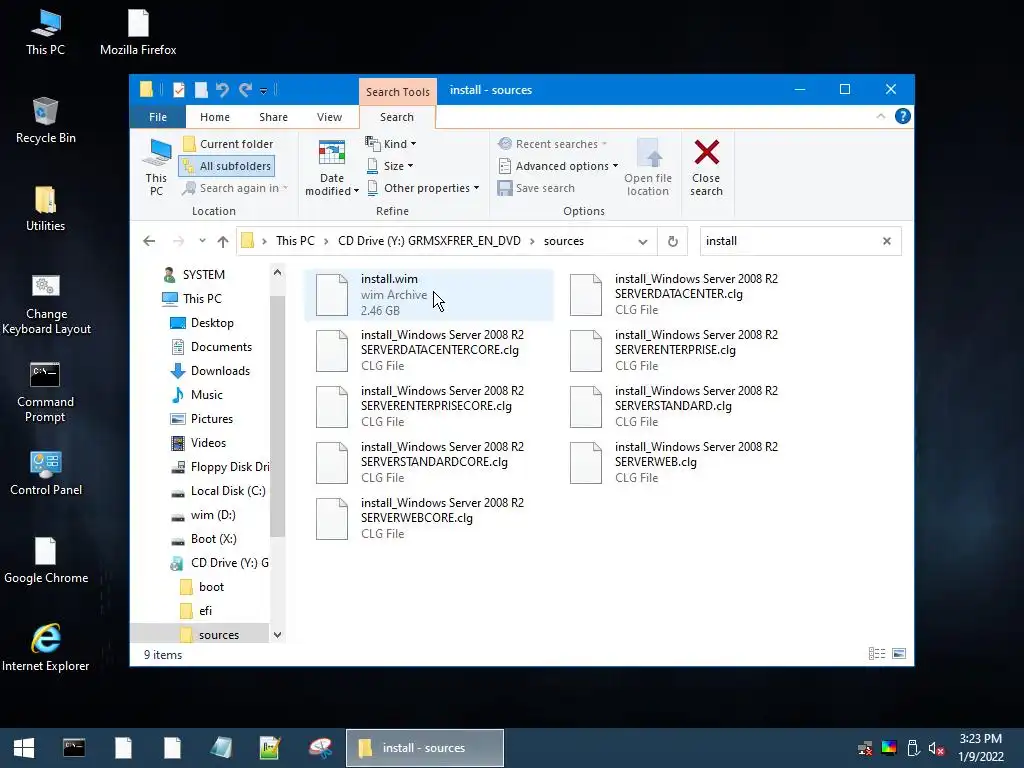Open Kind filter dropdown

(x=391, y=144)
